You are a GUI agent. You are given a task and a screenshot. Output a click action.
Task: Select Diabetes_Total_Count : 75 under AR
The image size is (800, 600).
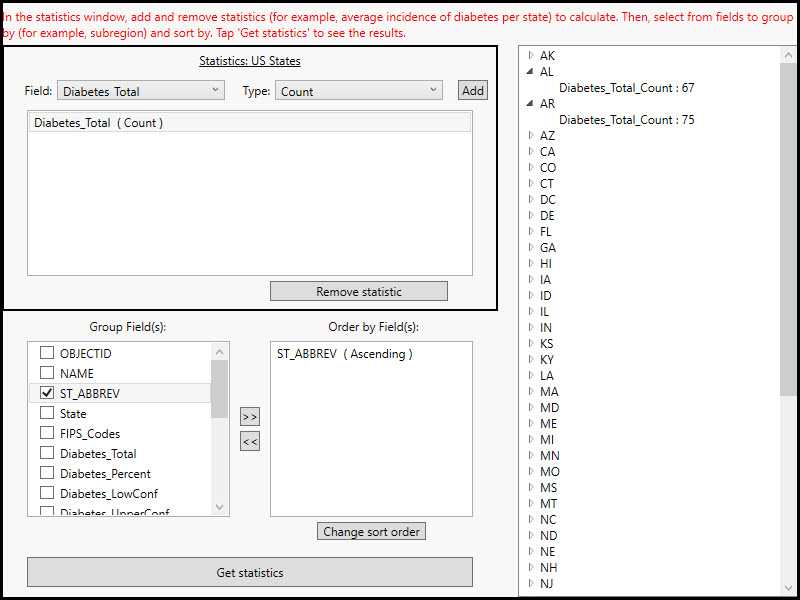point(627,119)
